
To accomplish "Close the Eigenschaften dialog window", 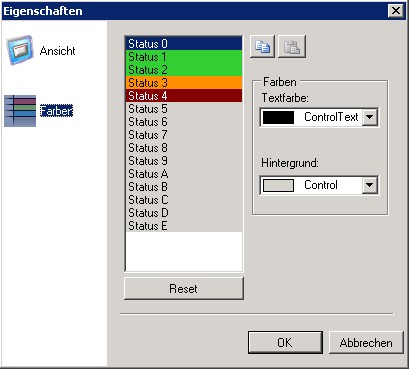I will tap(396, 11).
